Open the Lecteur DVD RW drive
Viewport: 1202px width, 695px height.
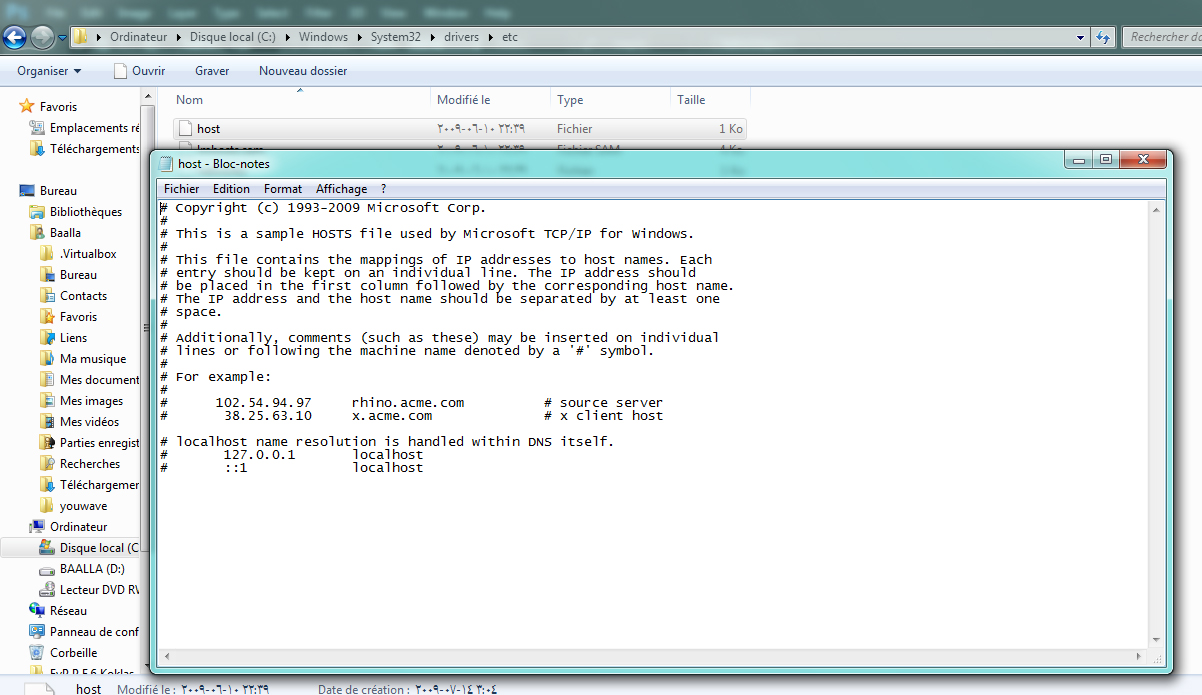tap(90, 590)
